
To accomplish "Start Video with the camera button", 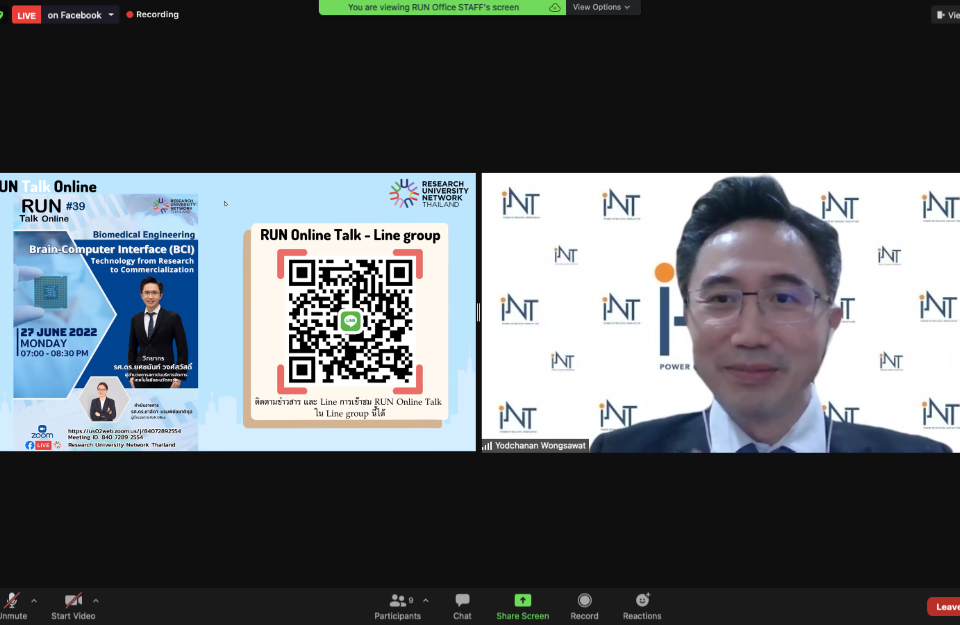I will coord(73,606).
